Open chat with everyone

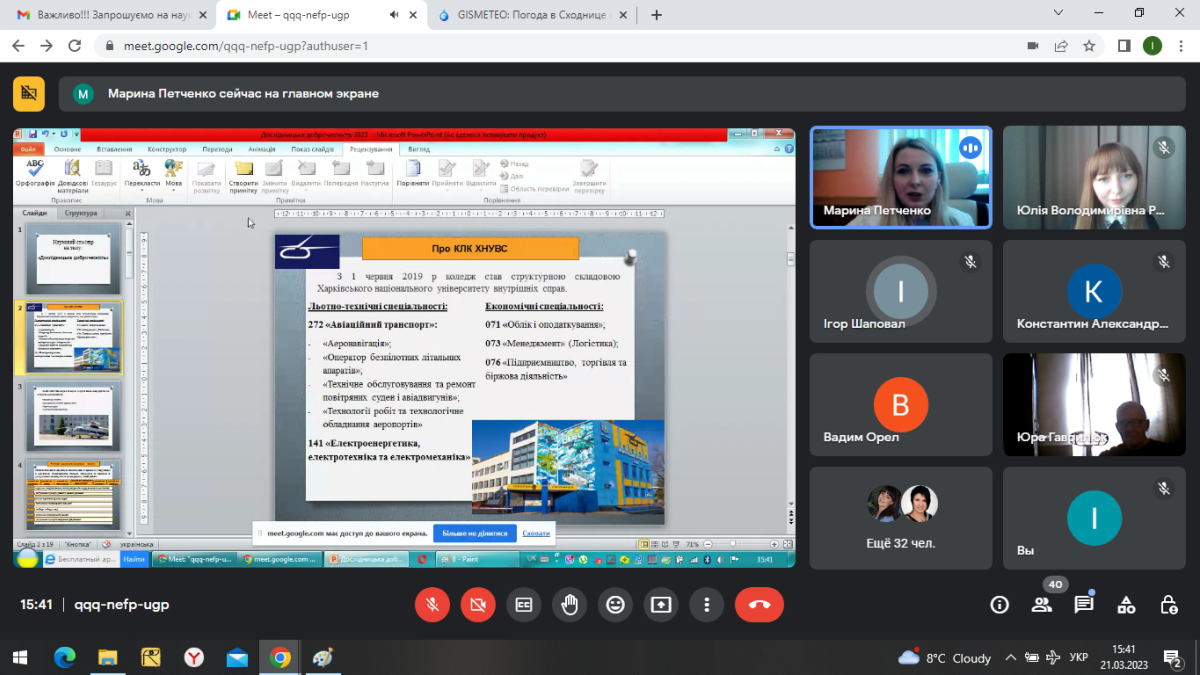click(1084, 605)
